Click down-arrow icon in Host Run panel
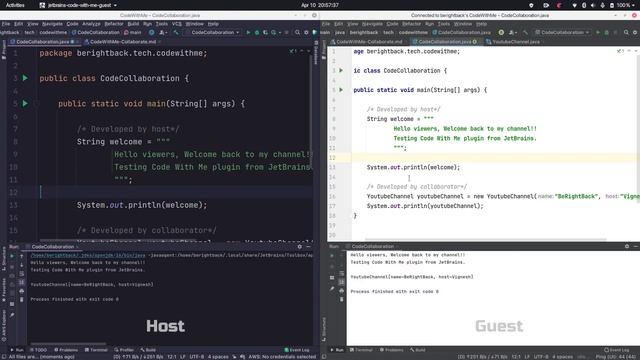 22,265
